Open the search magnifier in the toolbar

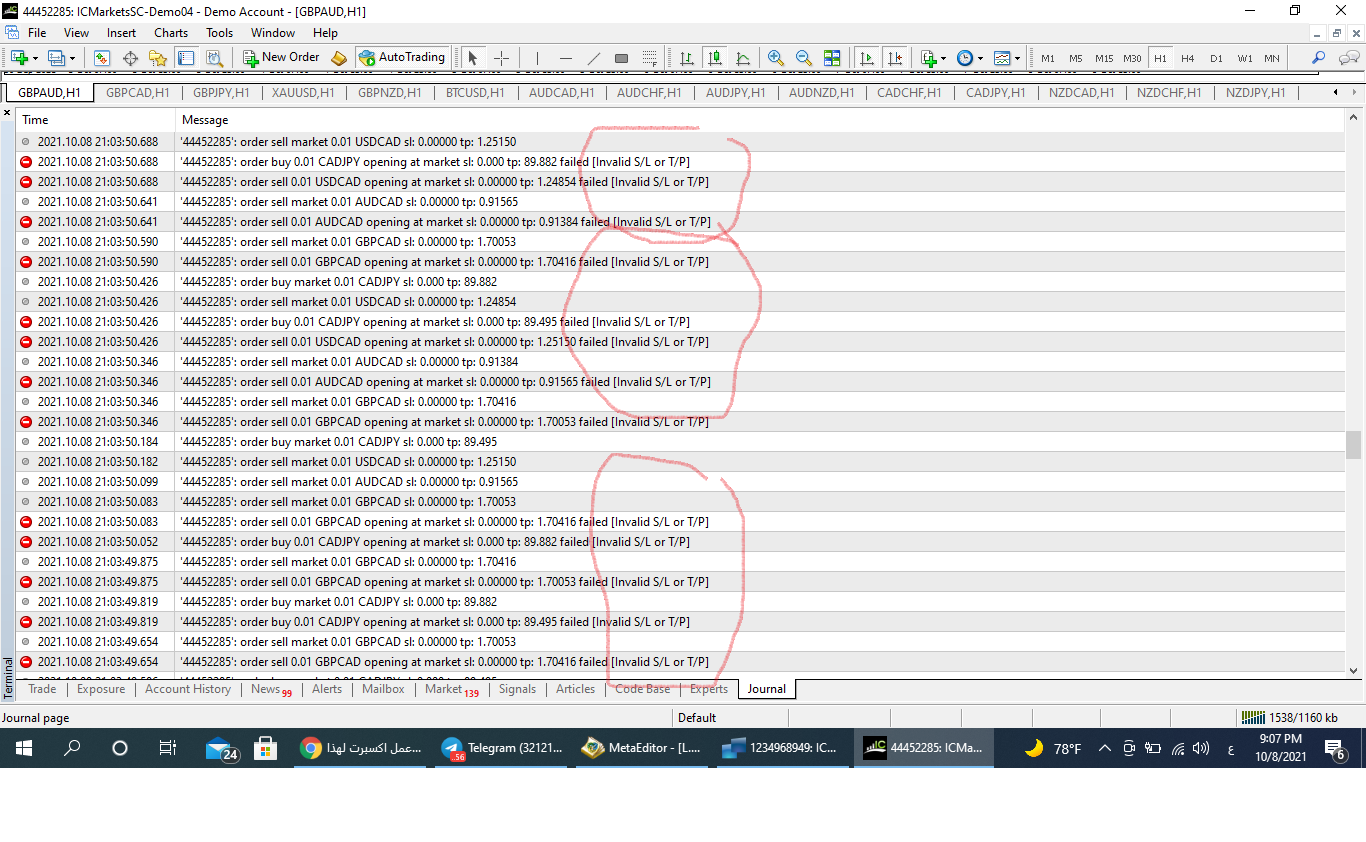pyautogui.click(x=1318, y=58)
